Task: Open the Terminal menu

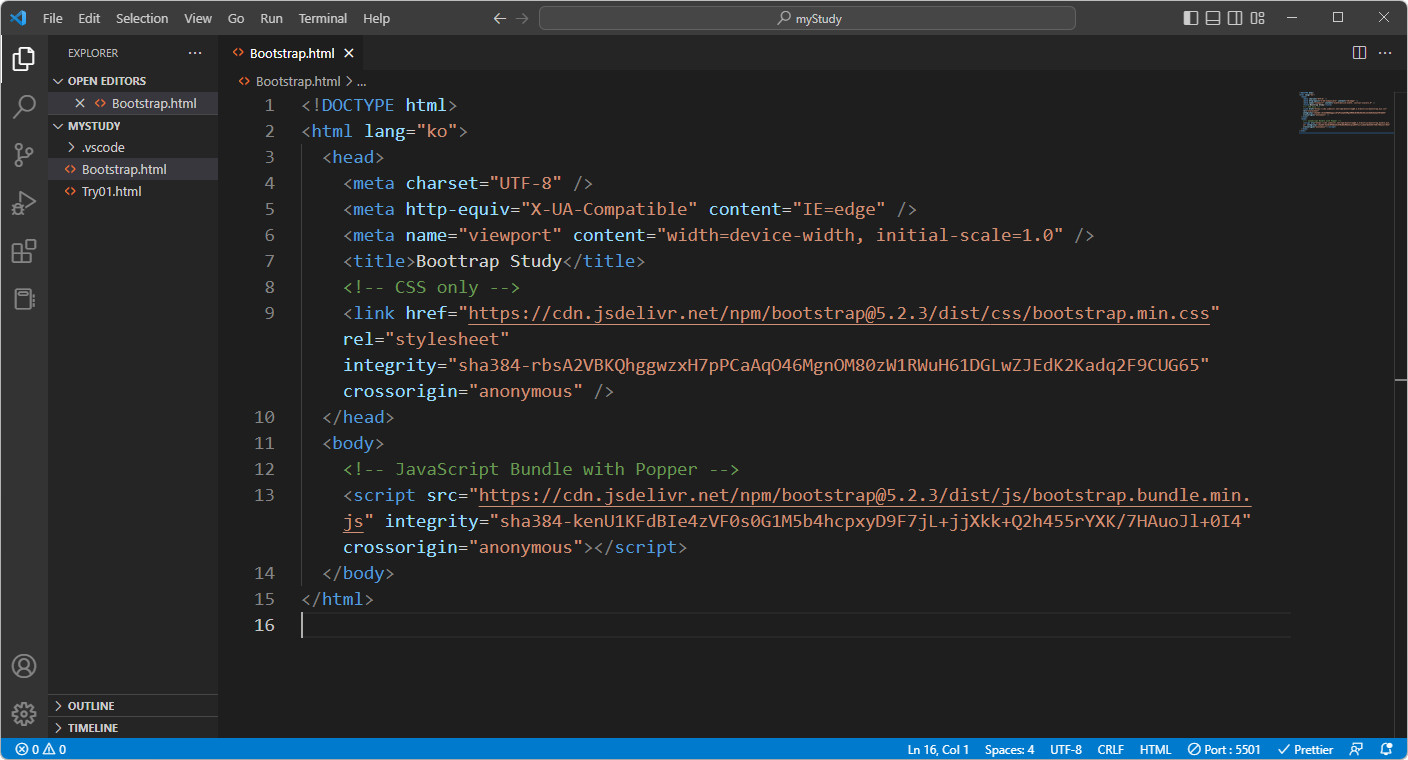Action: [323, 18]
